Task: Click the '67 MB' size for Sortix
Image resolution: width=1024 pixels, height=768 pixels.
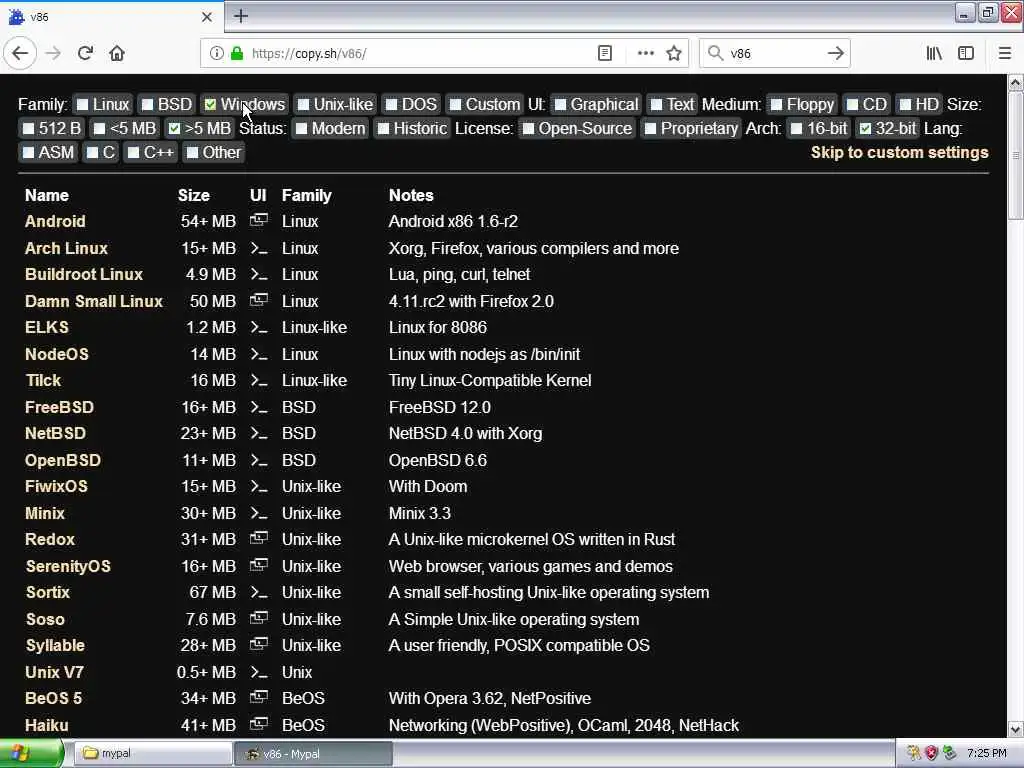Action: click(x=212, y=592)
